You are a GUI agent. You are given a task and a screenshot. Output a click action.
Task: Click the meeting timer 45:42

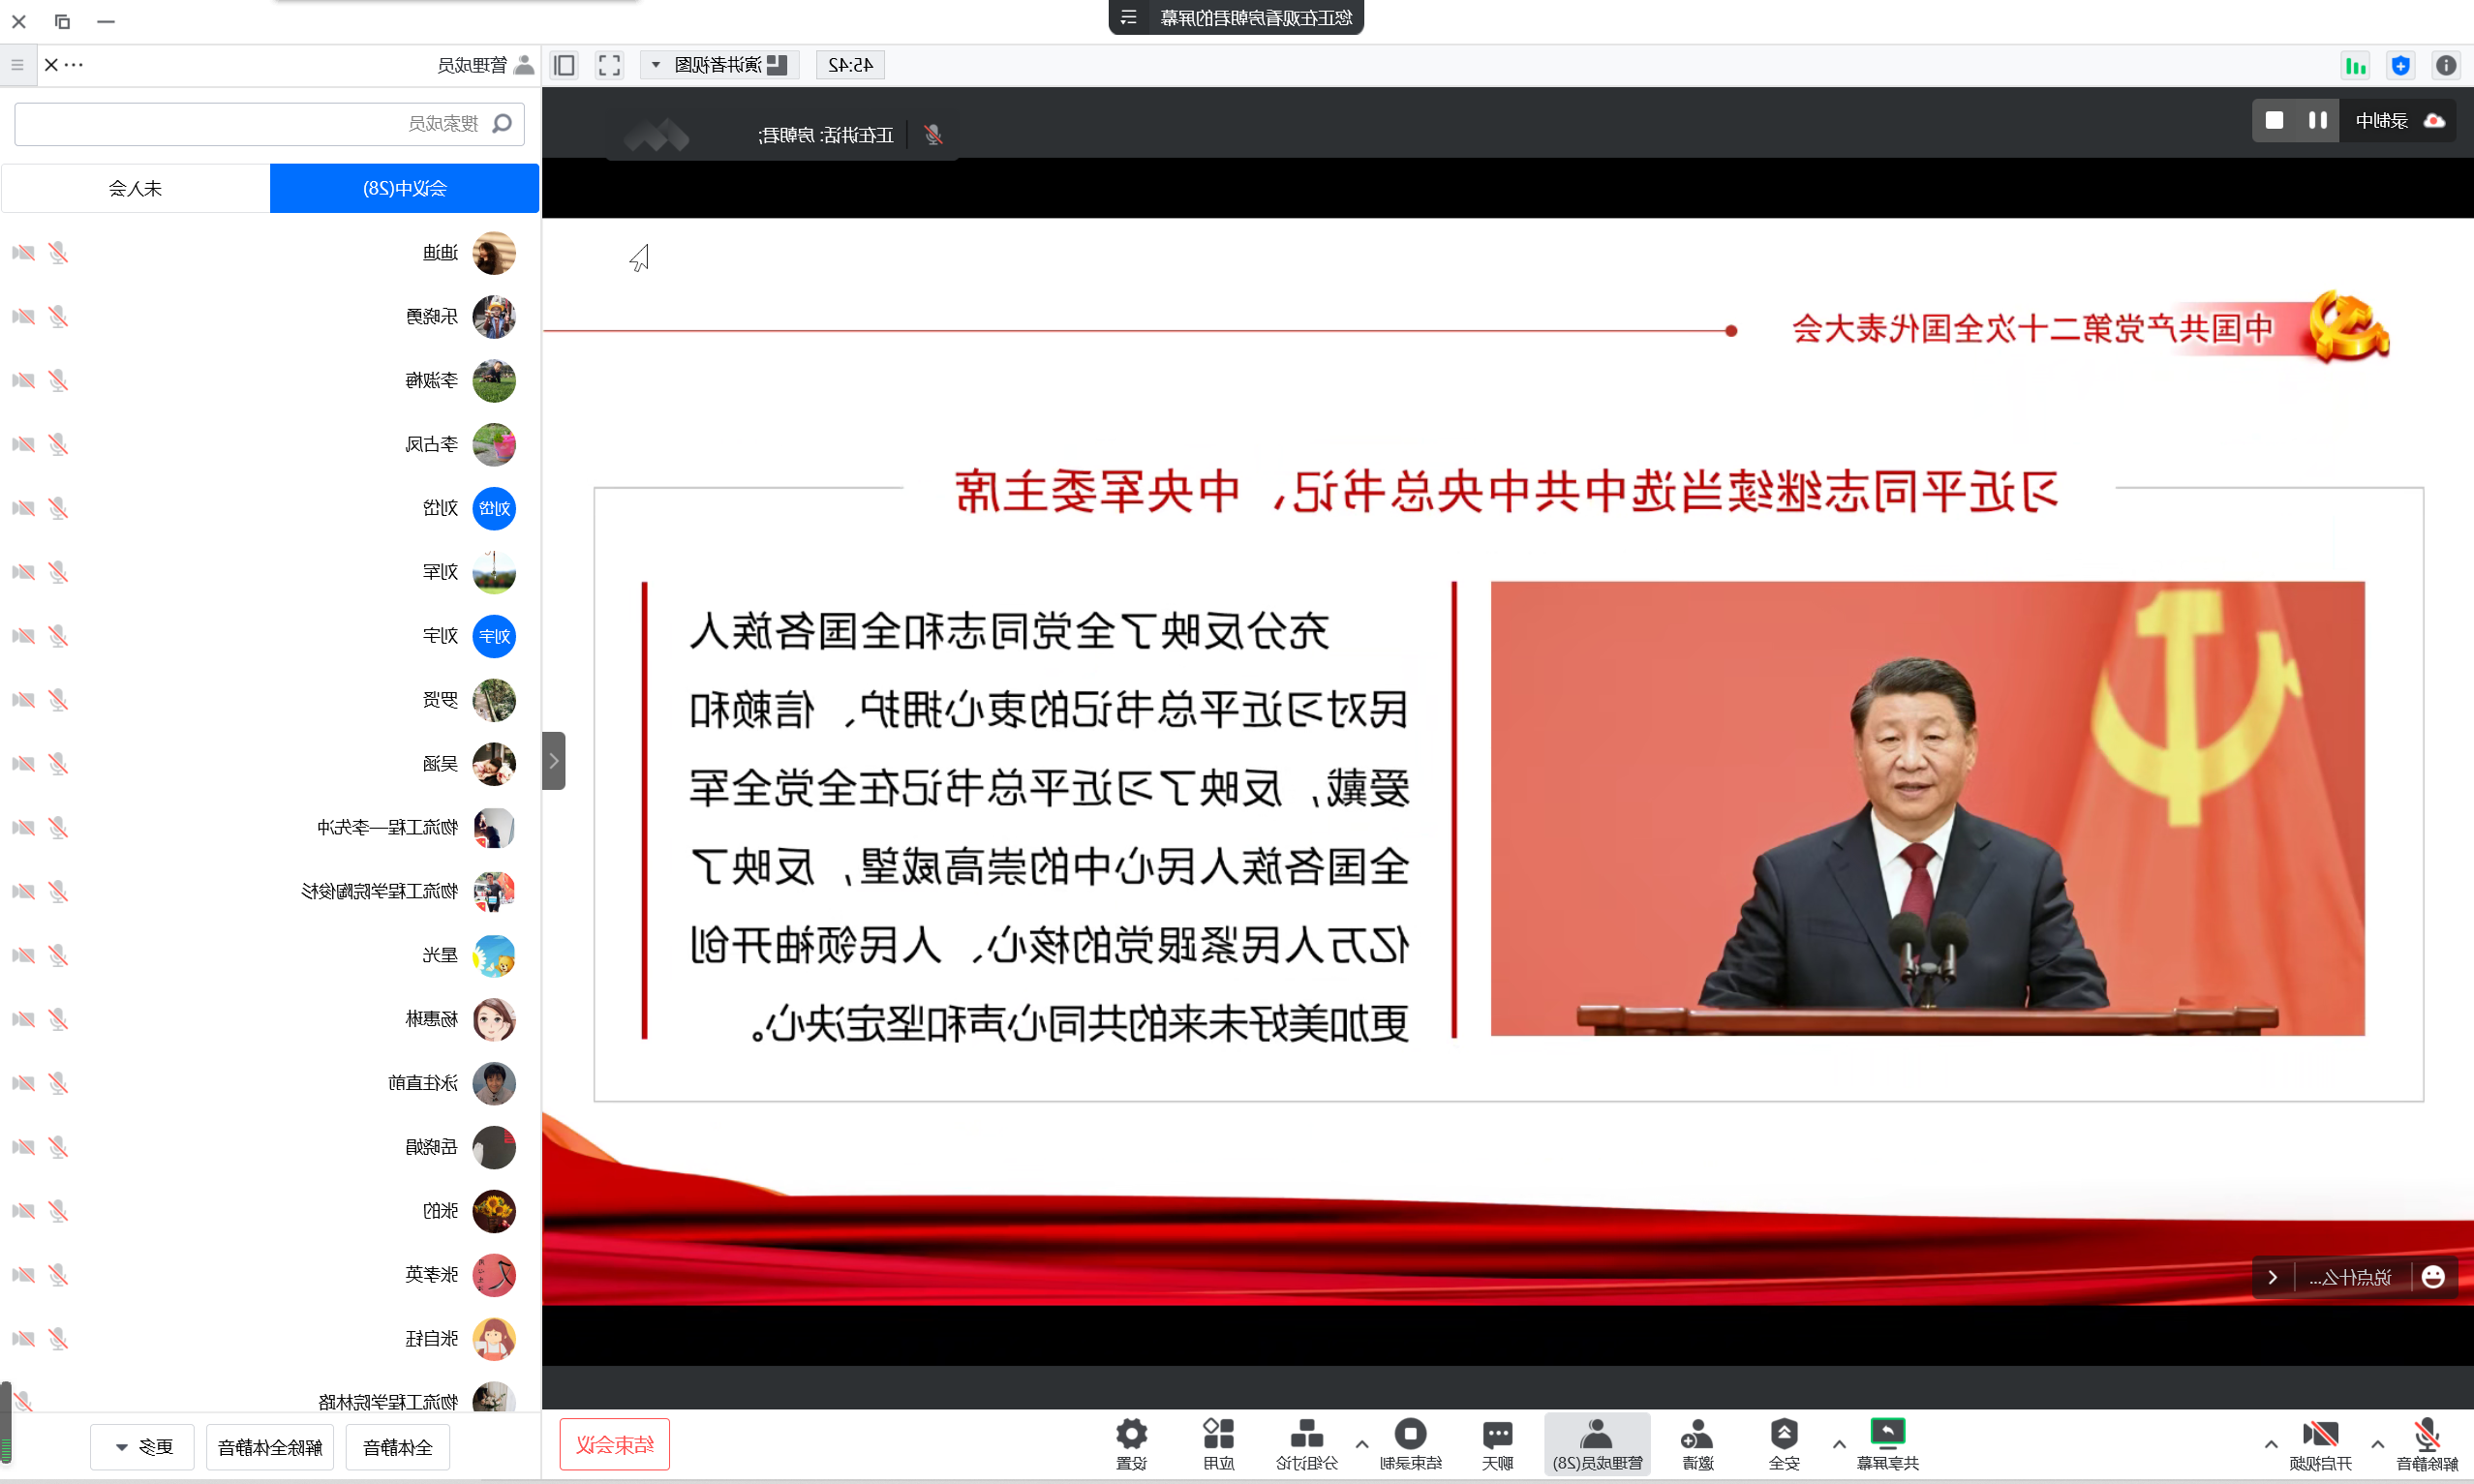[x=851, y=65]
